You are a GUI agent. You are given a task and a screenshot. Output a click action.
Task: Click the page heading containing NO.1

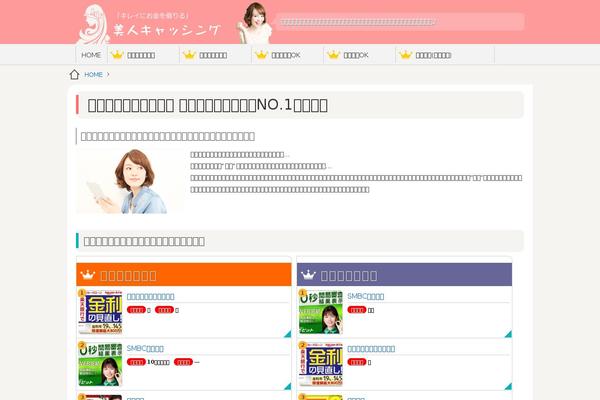(208, 105)
